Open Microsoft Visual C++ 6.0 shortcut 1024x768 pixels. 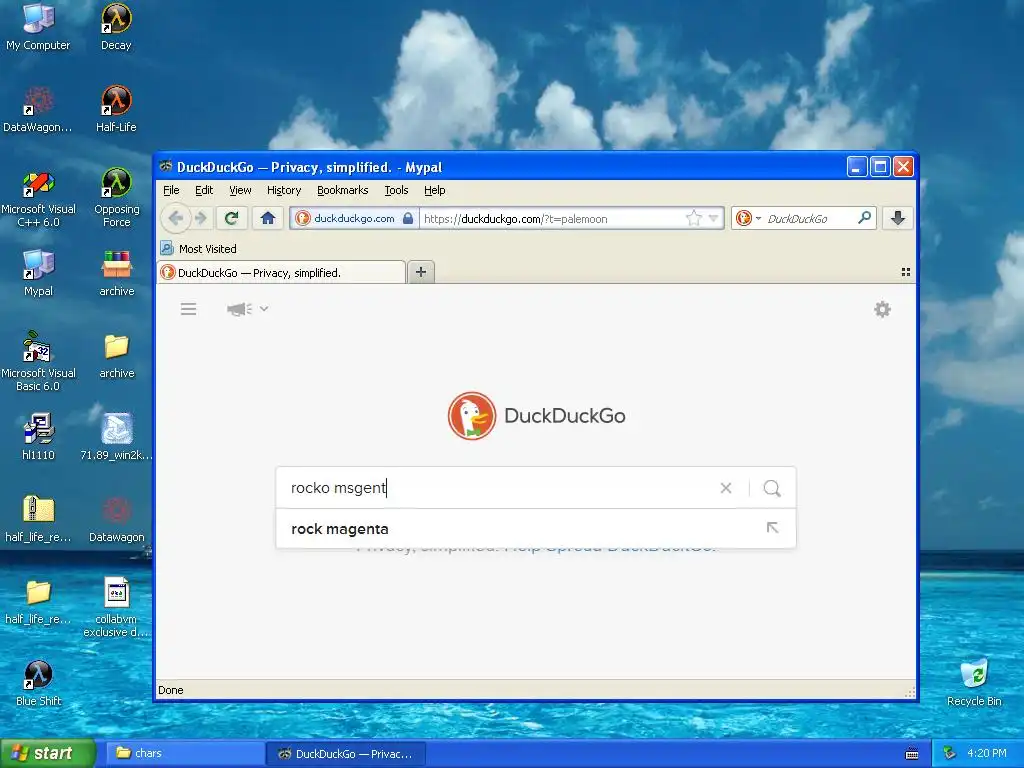point(38,198)
